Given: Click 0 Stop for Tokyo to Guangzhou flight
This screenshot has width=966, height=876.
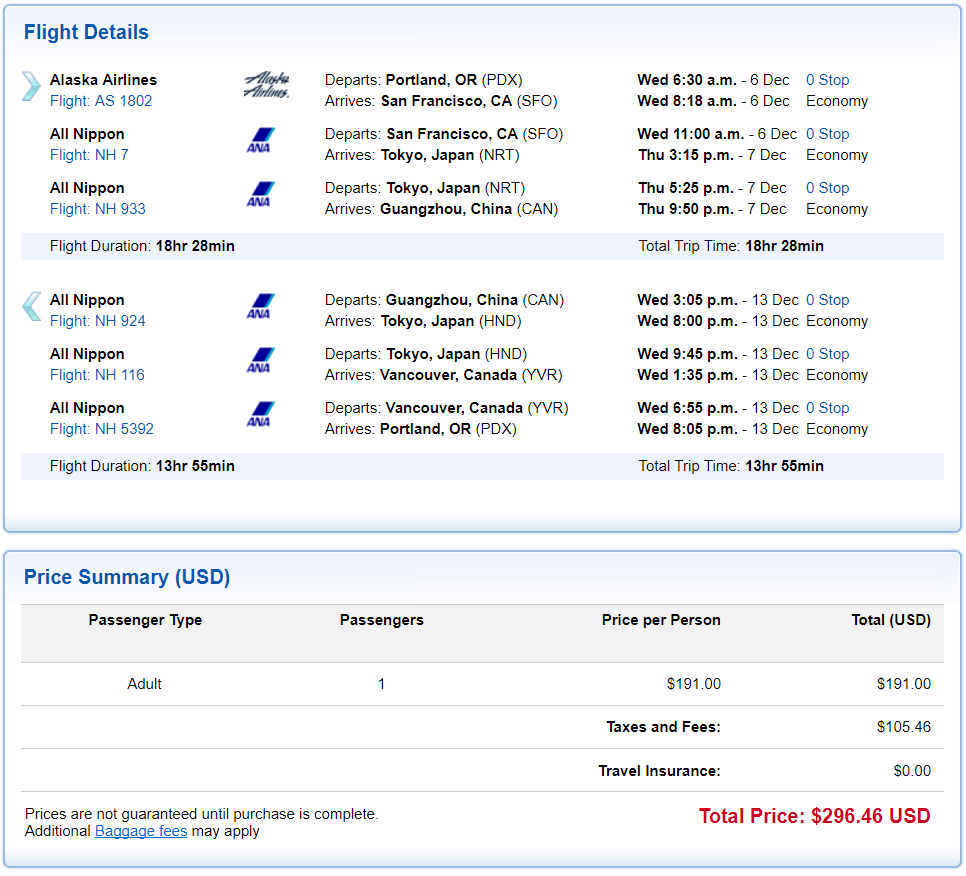Looking at the screenshot, I should 827,188.
